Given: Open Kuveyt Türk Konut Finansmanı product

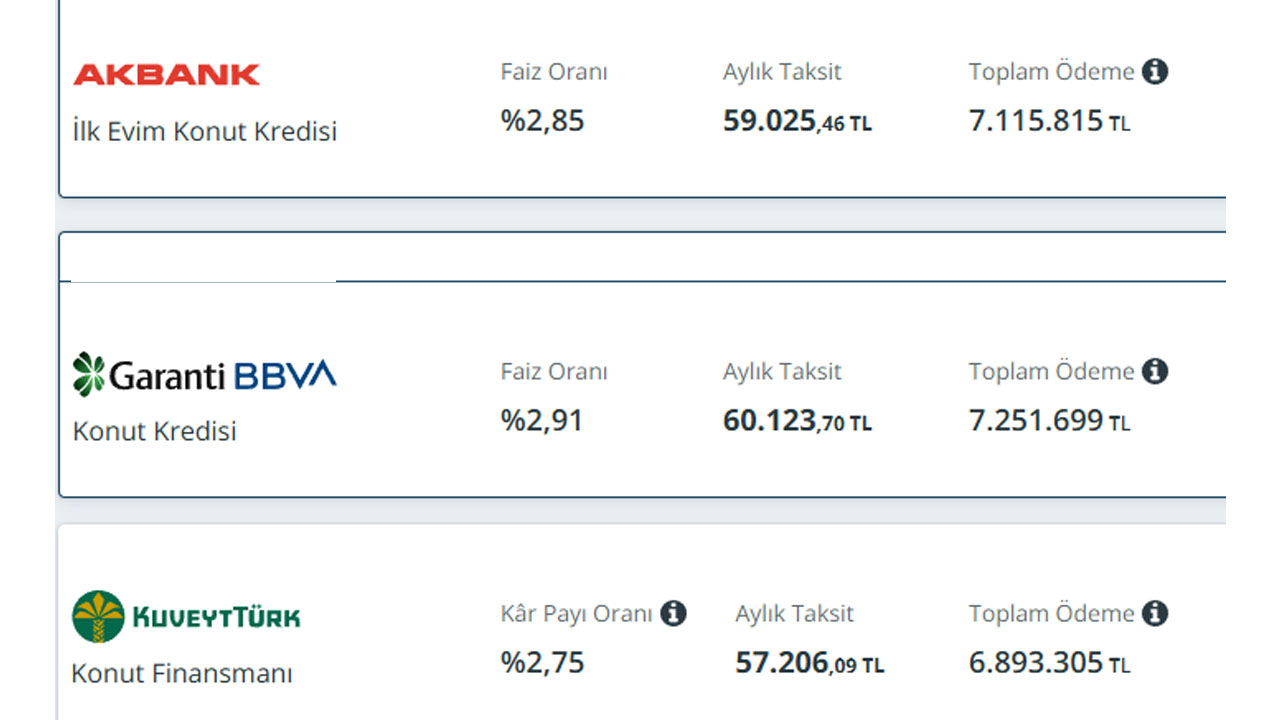Looking at the screenshot, I should click(x=182, y=673).
